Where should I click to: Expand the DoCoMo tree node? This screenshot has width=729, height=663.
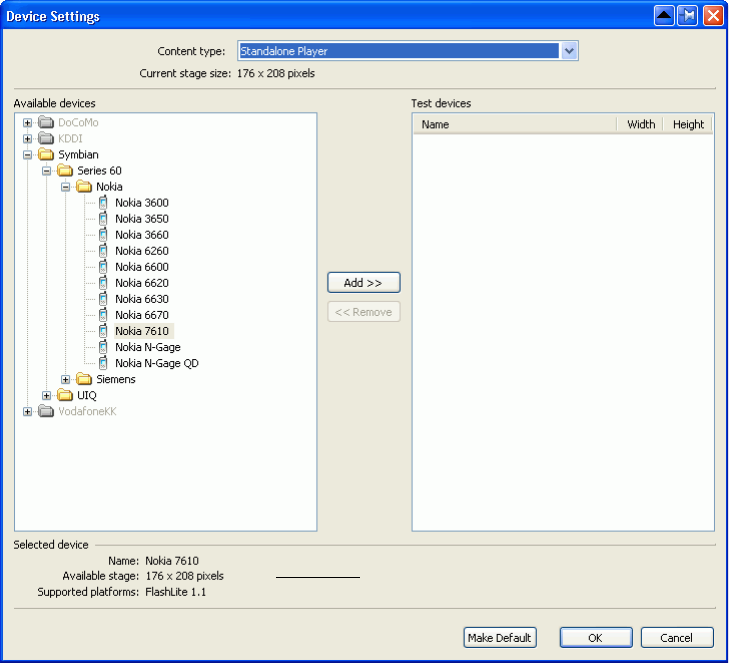(x=28, y=123)
